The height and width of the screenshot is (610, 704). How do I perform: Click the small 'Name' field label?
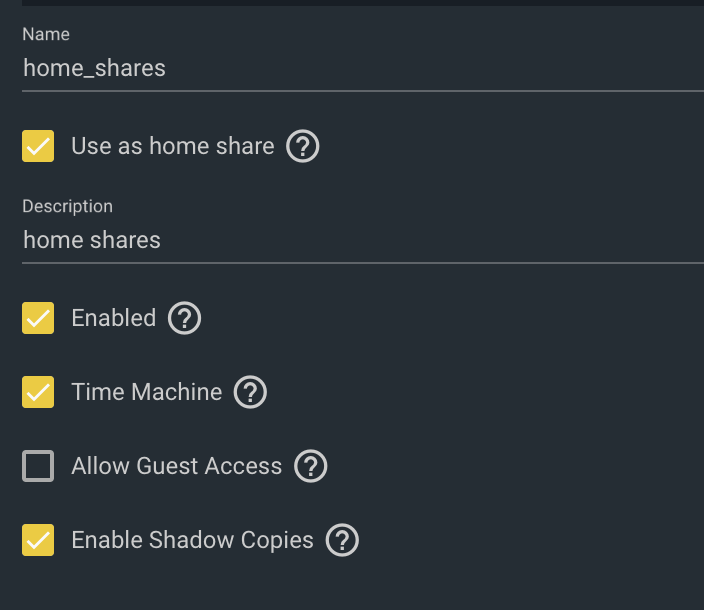click(x=46, y=34)
